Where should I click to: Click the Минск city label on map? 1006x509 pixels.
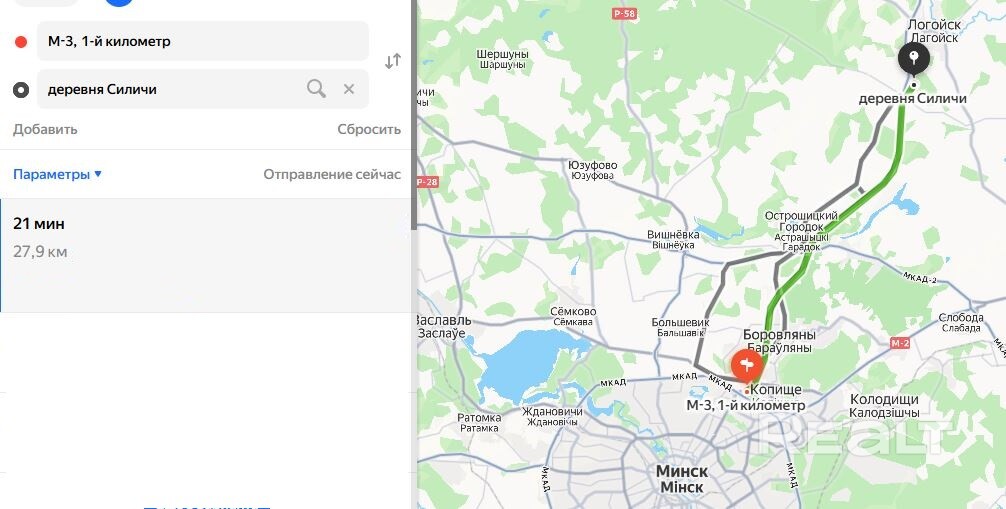click(681, 471)
